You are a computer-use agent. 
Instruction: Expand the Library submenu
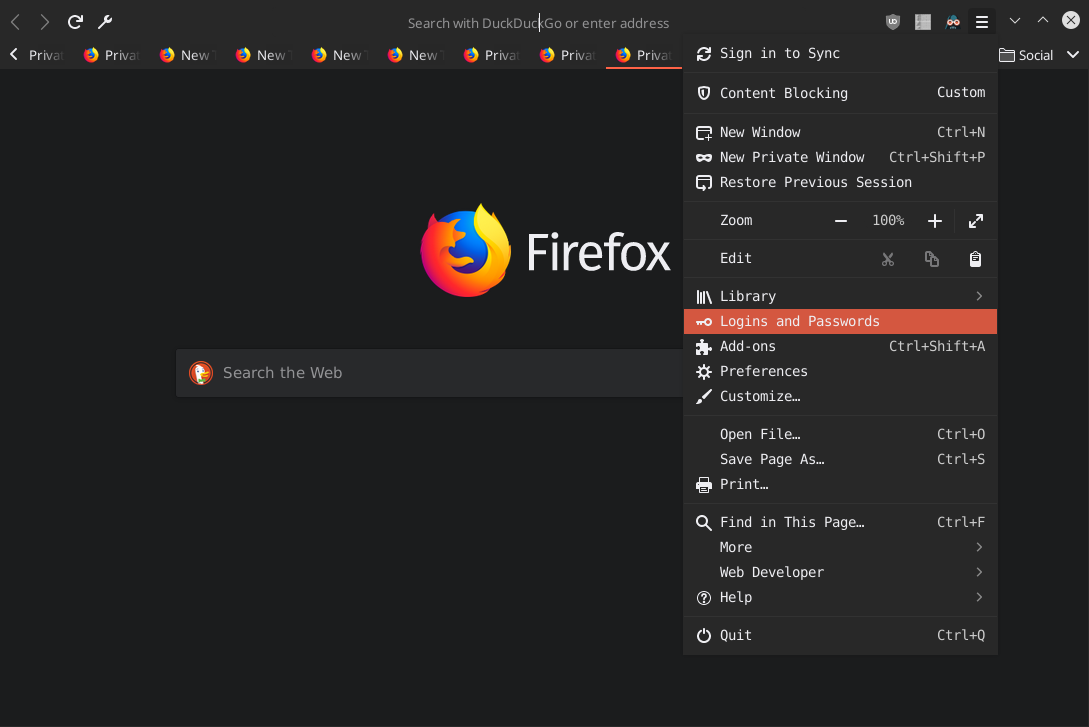(840, 296)
